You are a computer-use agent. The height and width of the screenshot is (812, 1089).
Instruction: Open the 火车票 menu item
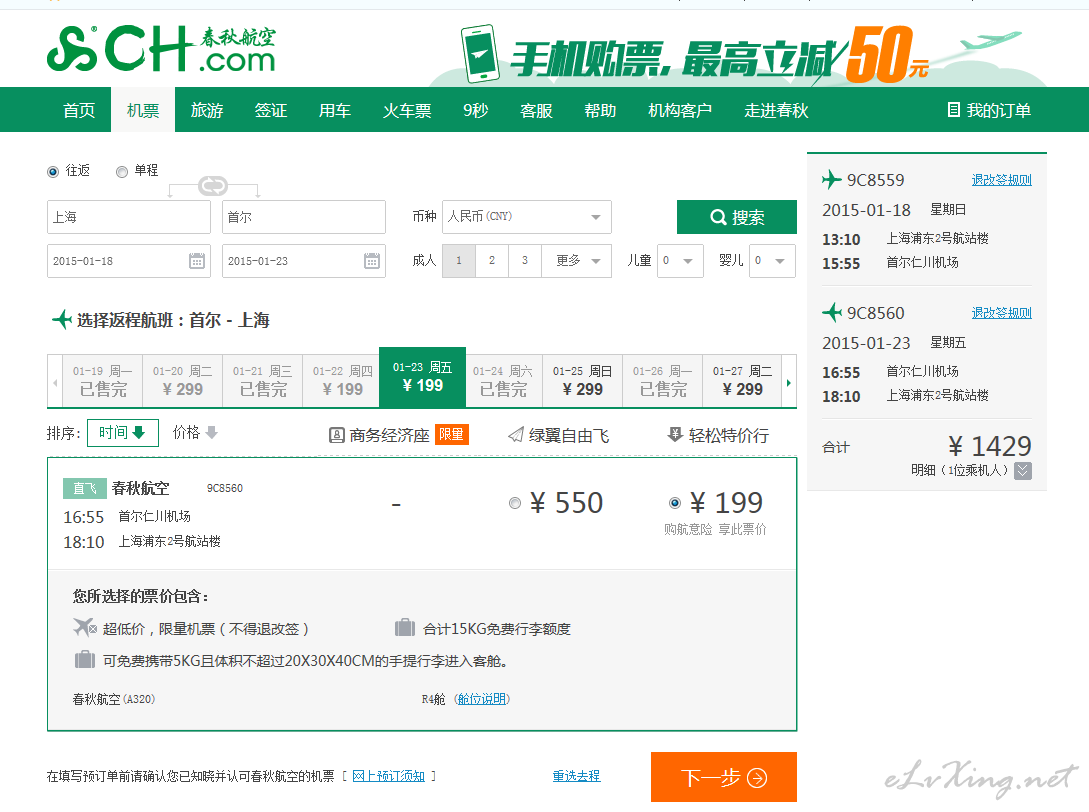point(406,110)
